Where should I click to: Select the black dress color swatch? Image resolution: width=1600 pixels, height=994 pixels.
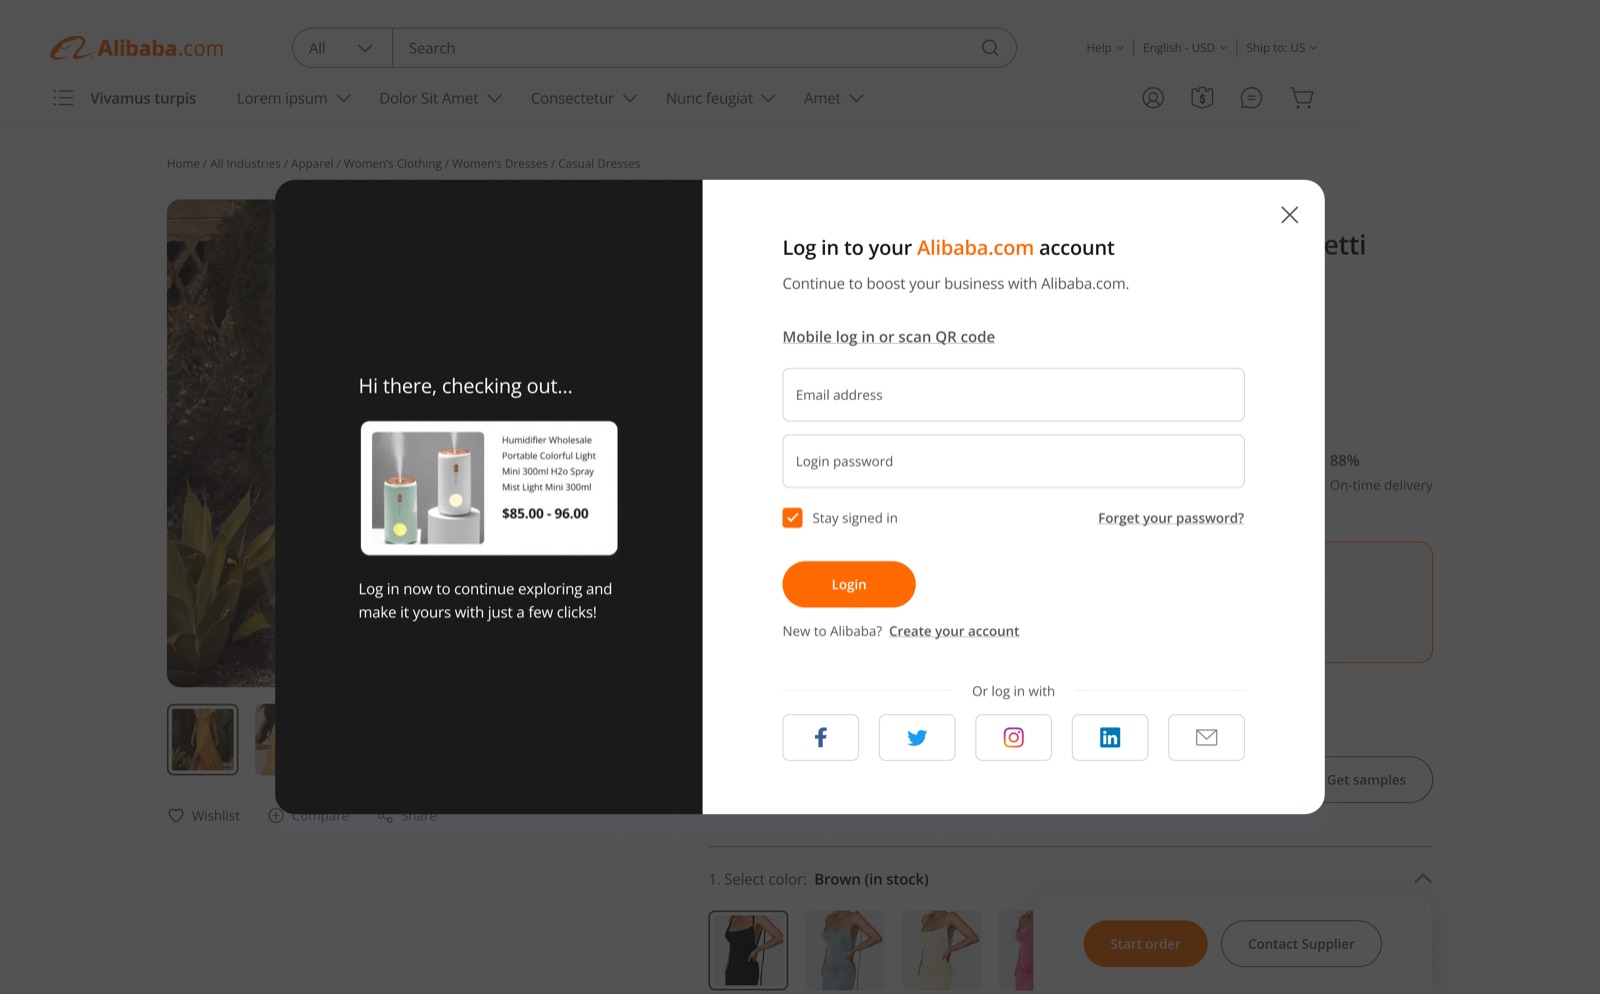[x=749, y=950]
